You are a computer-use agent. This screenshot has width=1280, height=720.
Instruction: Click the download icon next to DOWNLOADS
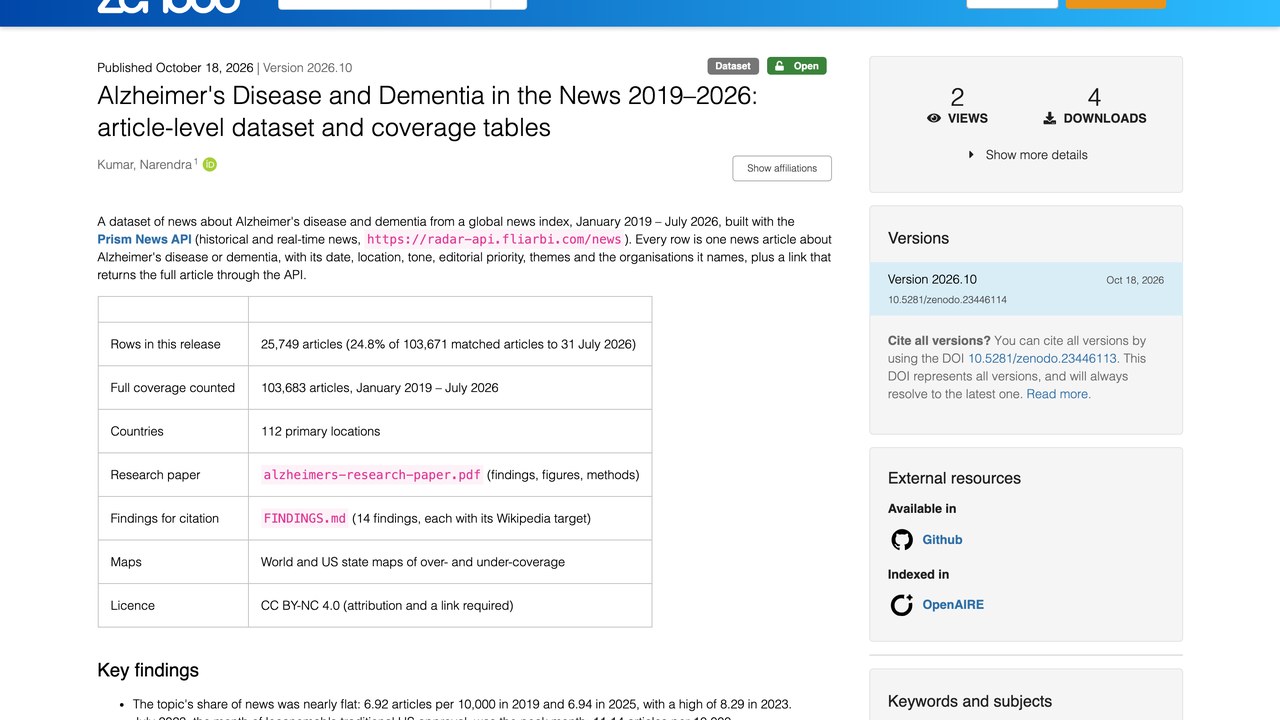(x=1050, y=118)
